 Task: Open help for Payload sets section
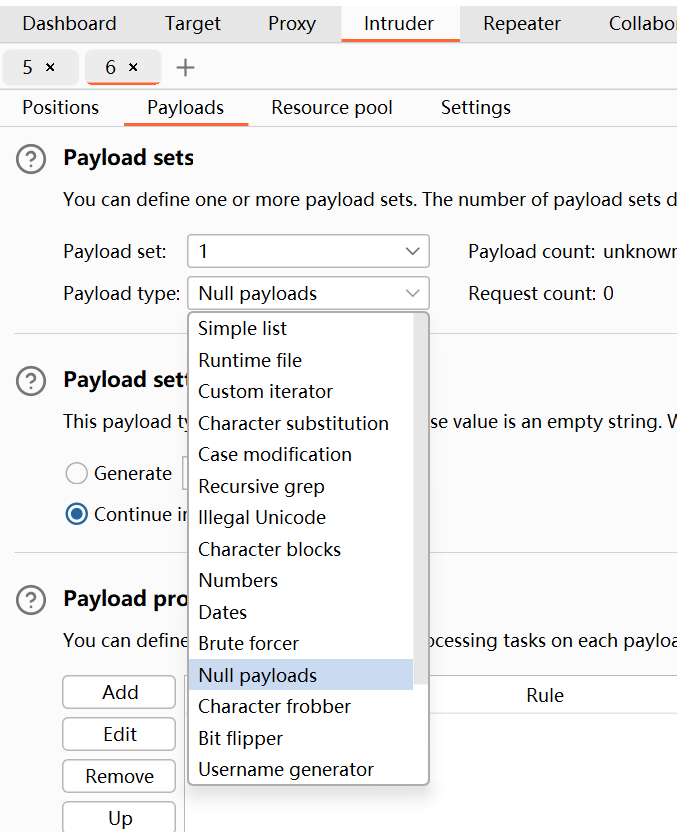coord(31,159)
